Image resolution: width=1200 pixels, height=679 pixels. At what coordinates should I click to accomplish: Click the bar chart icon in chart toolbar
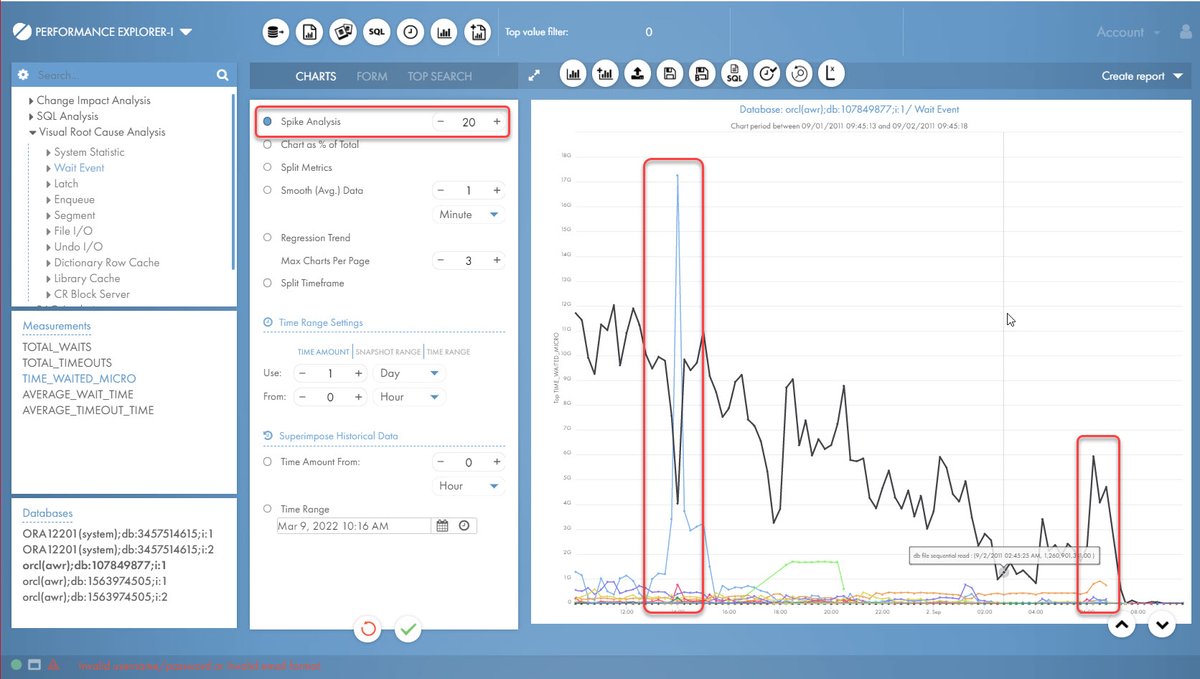[575, 73]
